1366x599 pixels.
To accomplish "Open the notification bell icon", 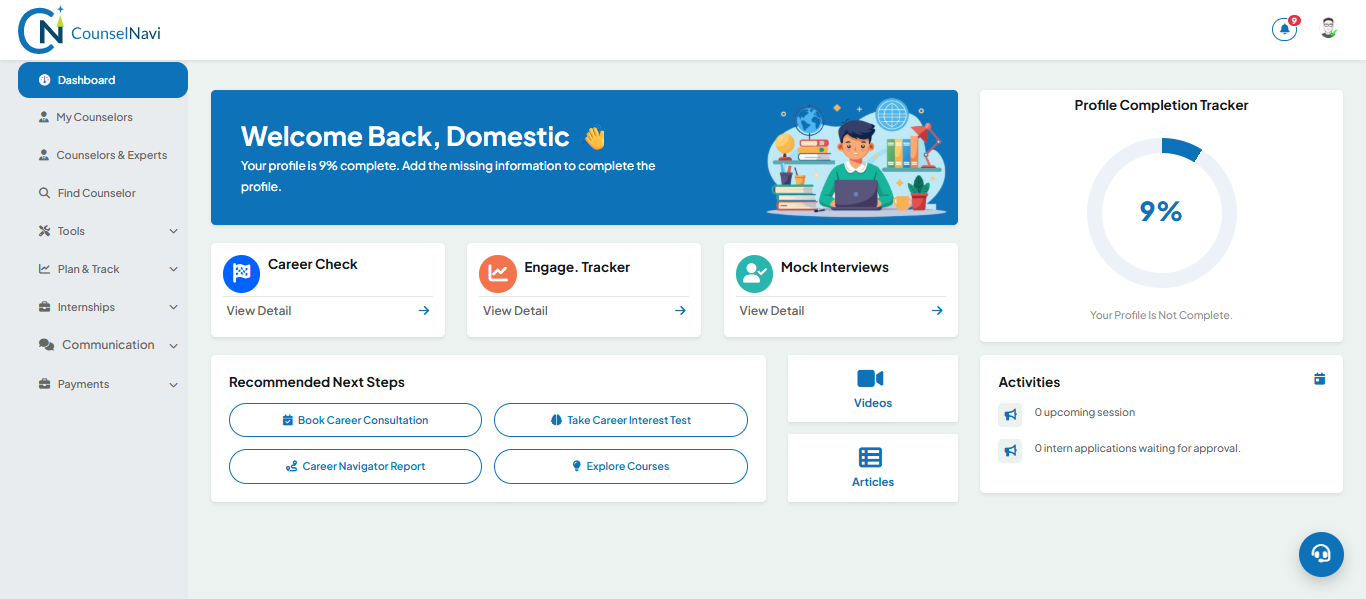I will pyautogui.click(x=1284, y=30).
